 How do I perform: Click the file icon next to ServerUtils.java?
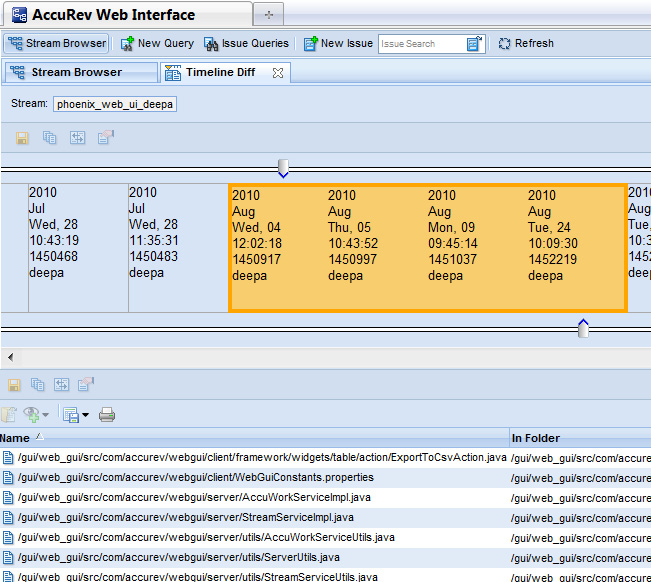[x=8, y=557]
